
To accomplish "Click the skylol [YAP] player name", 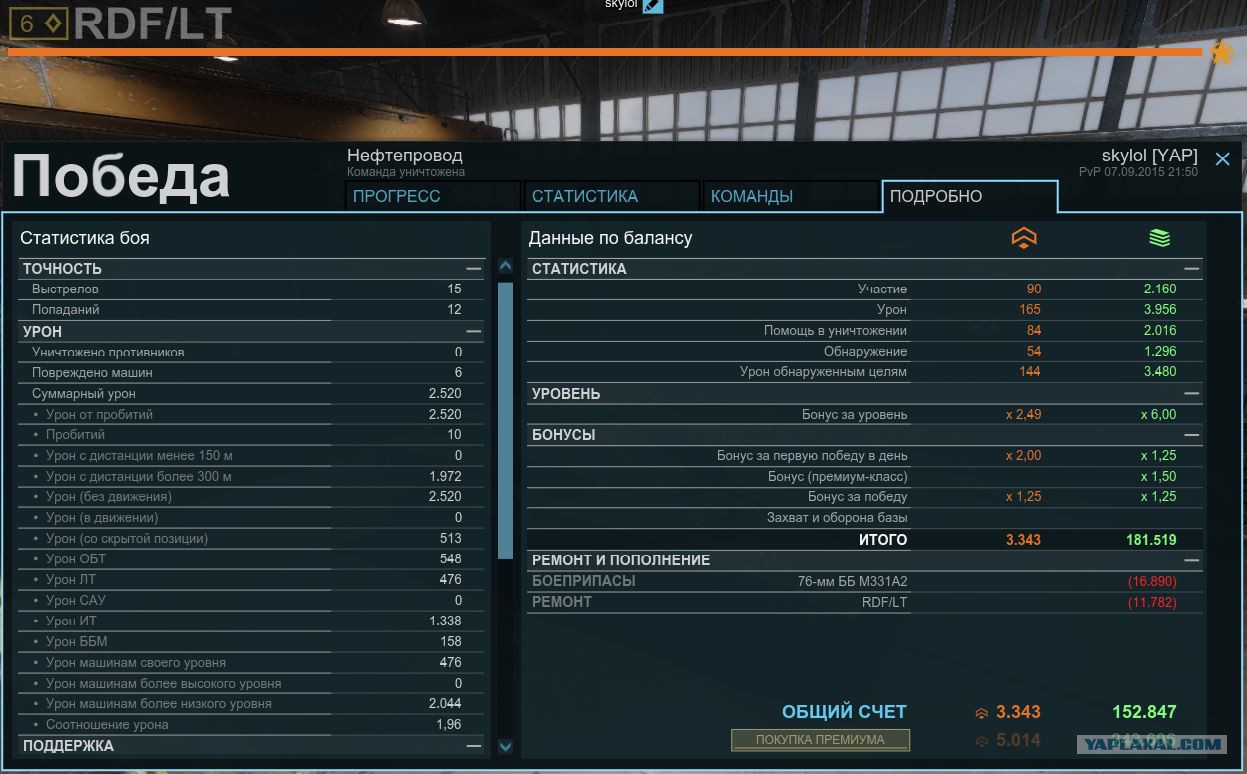I will 1149,156.
